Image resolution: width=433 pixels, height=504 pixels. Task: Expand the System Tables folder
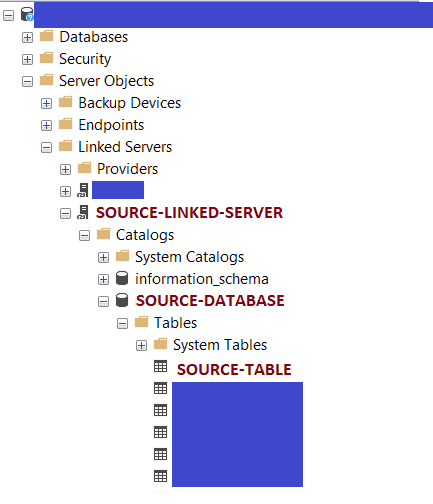click(141, 345)
